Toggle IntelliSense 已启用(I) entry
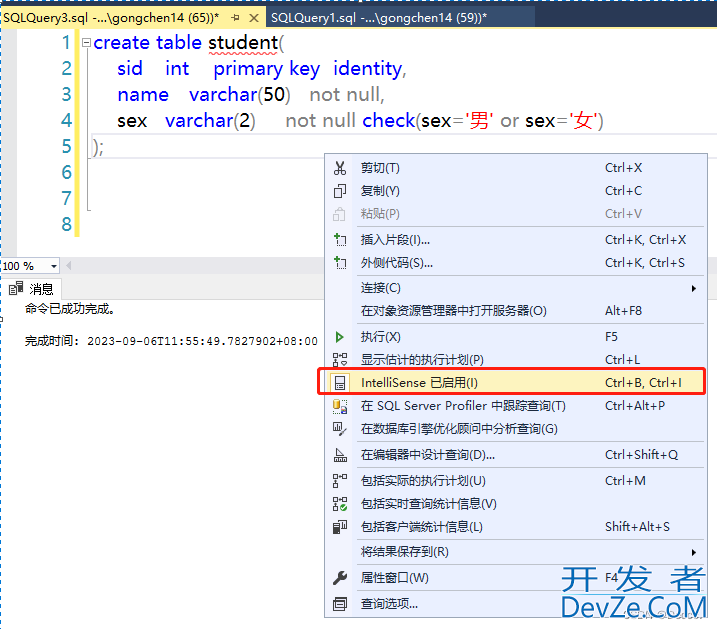 [x=516, y=383]
